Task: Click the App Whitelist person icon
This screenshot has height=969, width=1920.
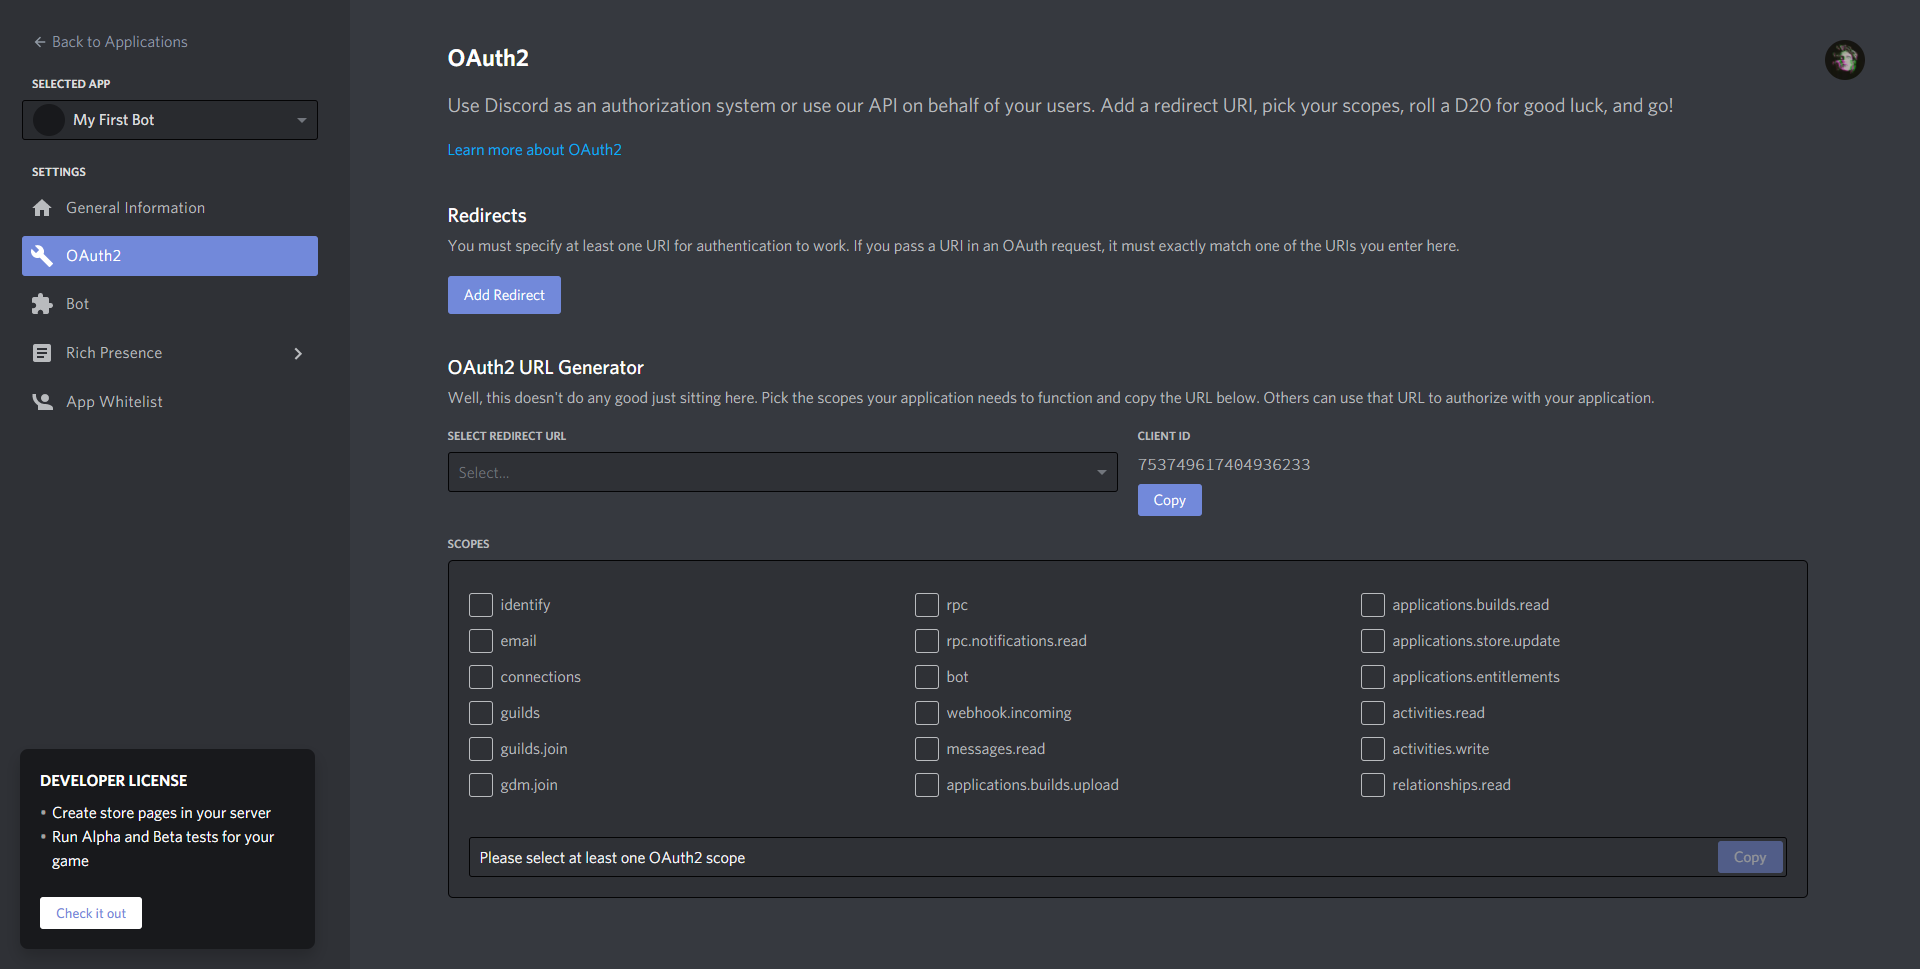Action: coord(42,402)
